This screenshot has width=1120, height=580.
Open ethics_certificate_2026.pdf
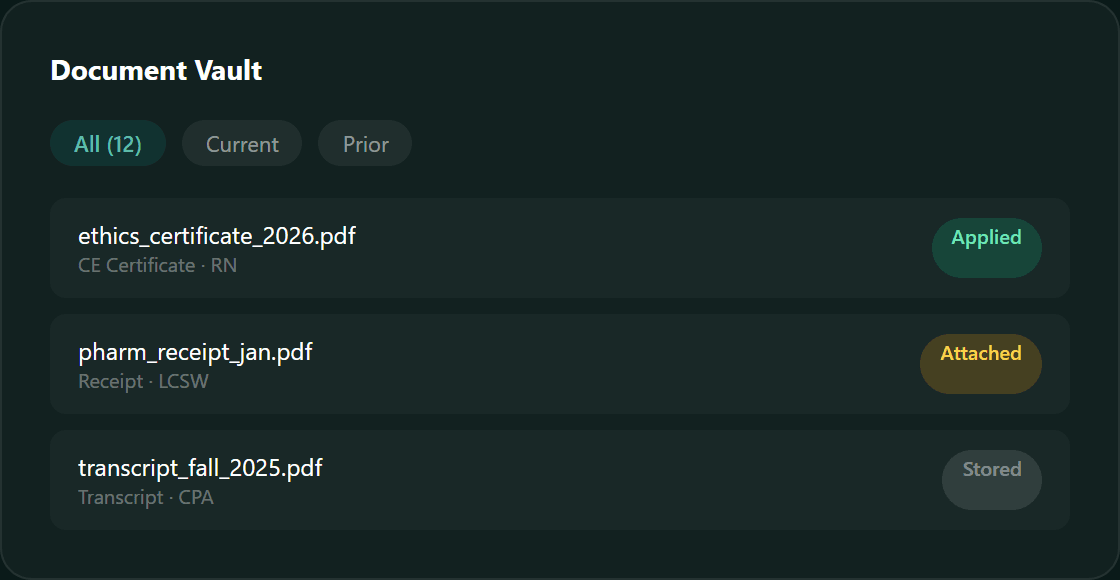[217, 236]
